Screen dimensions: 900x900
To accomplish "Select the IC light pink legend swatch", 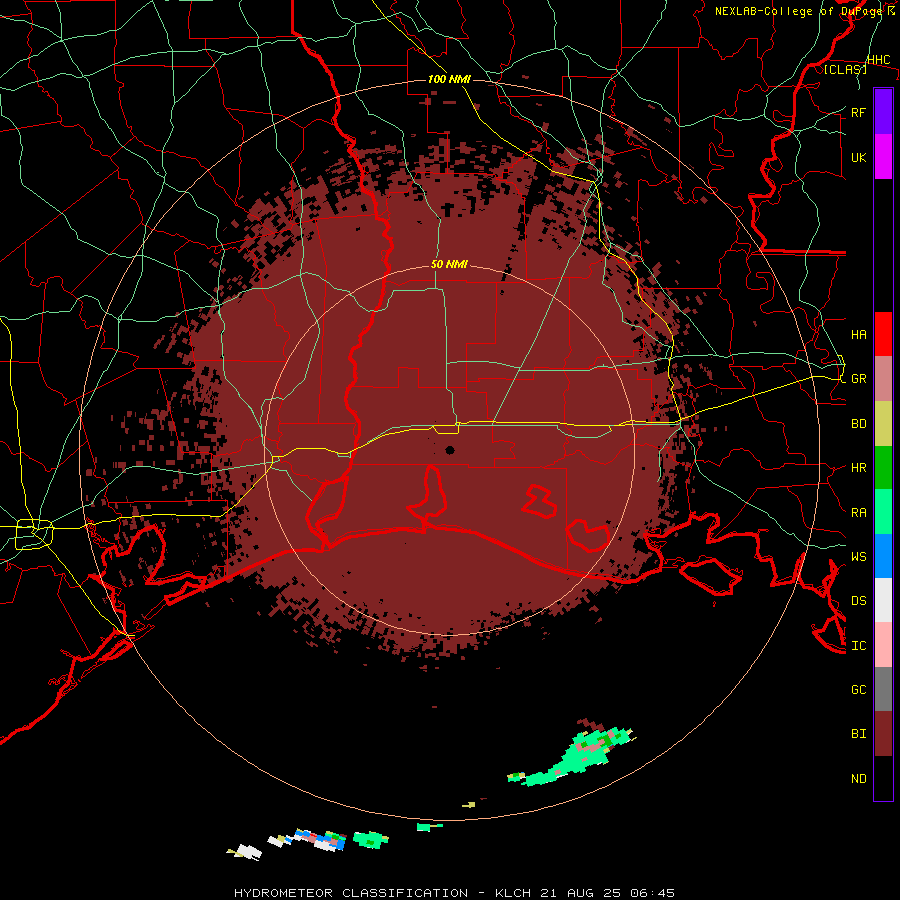I will [x=883, y=645].
